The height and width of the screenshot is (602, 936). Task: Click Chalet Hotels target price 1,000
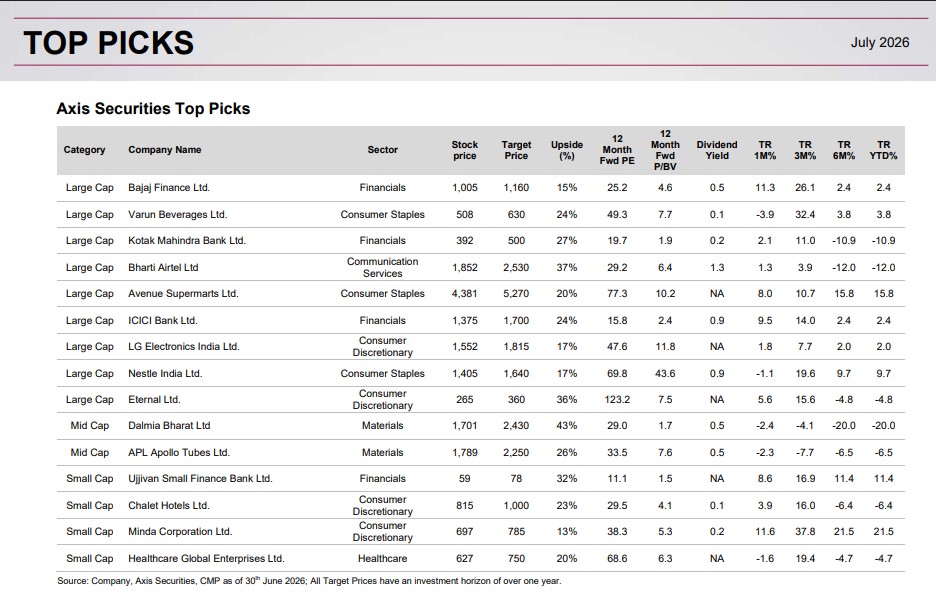[516, 506]
